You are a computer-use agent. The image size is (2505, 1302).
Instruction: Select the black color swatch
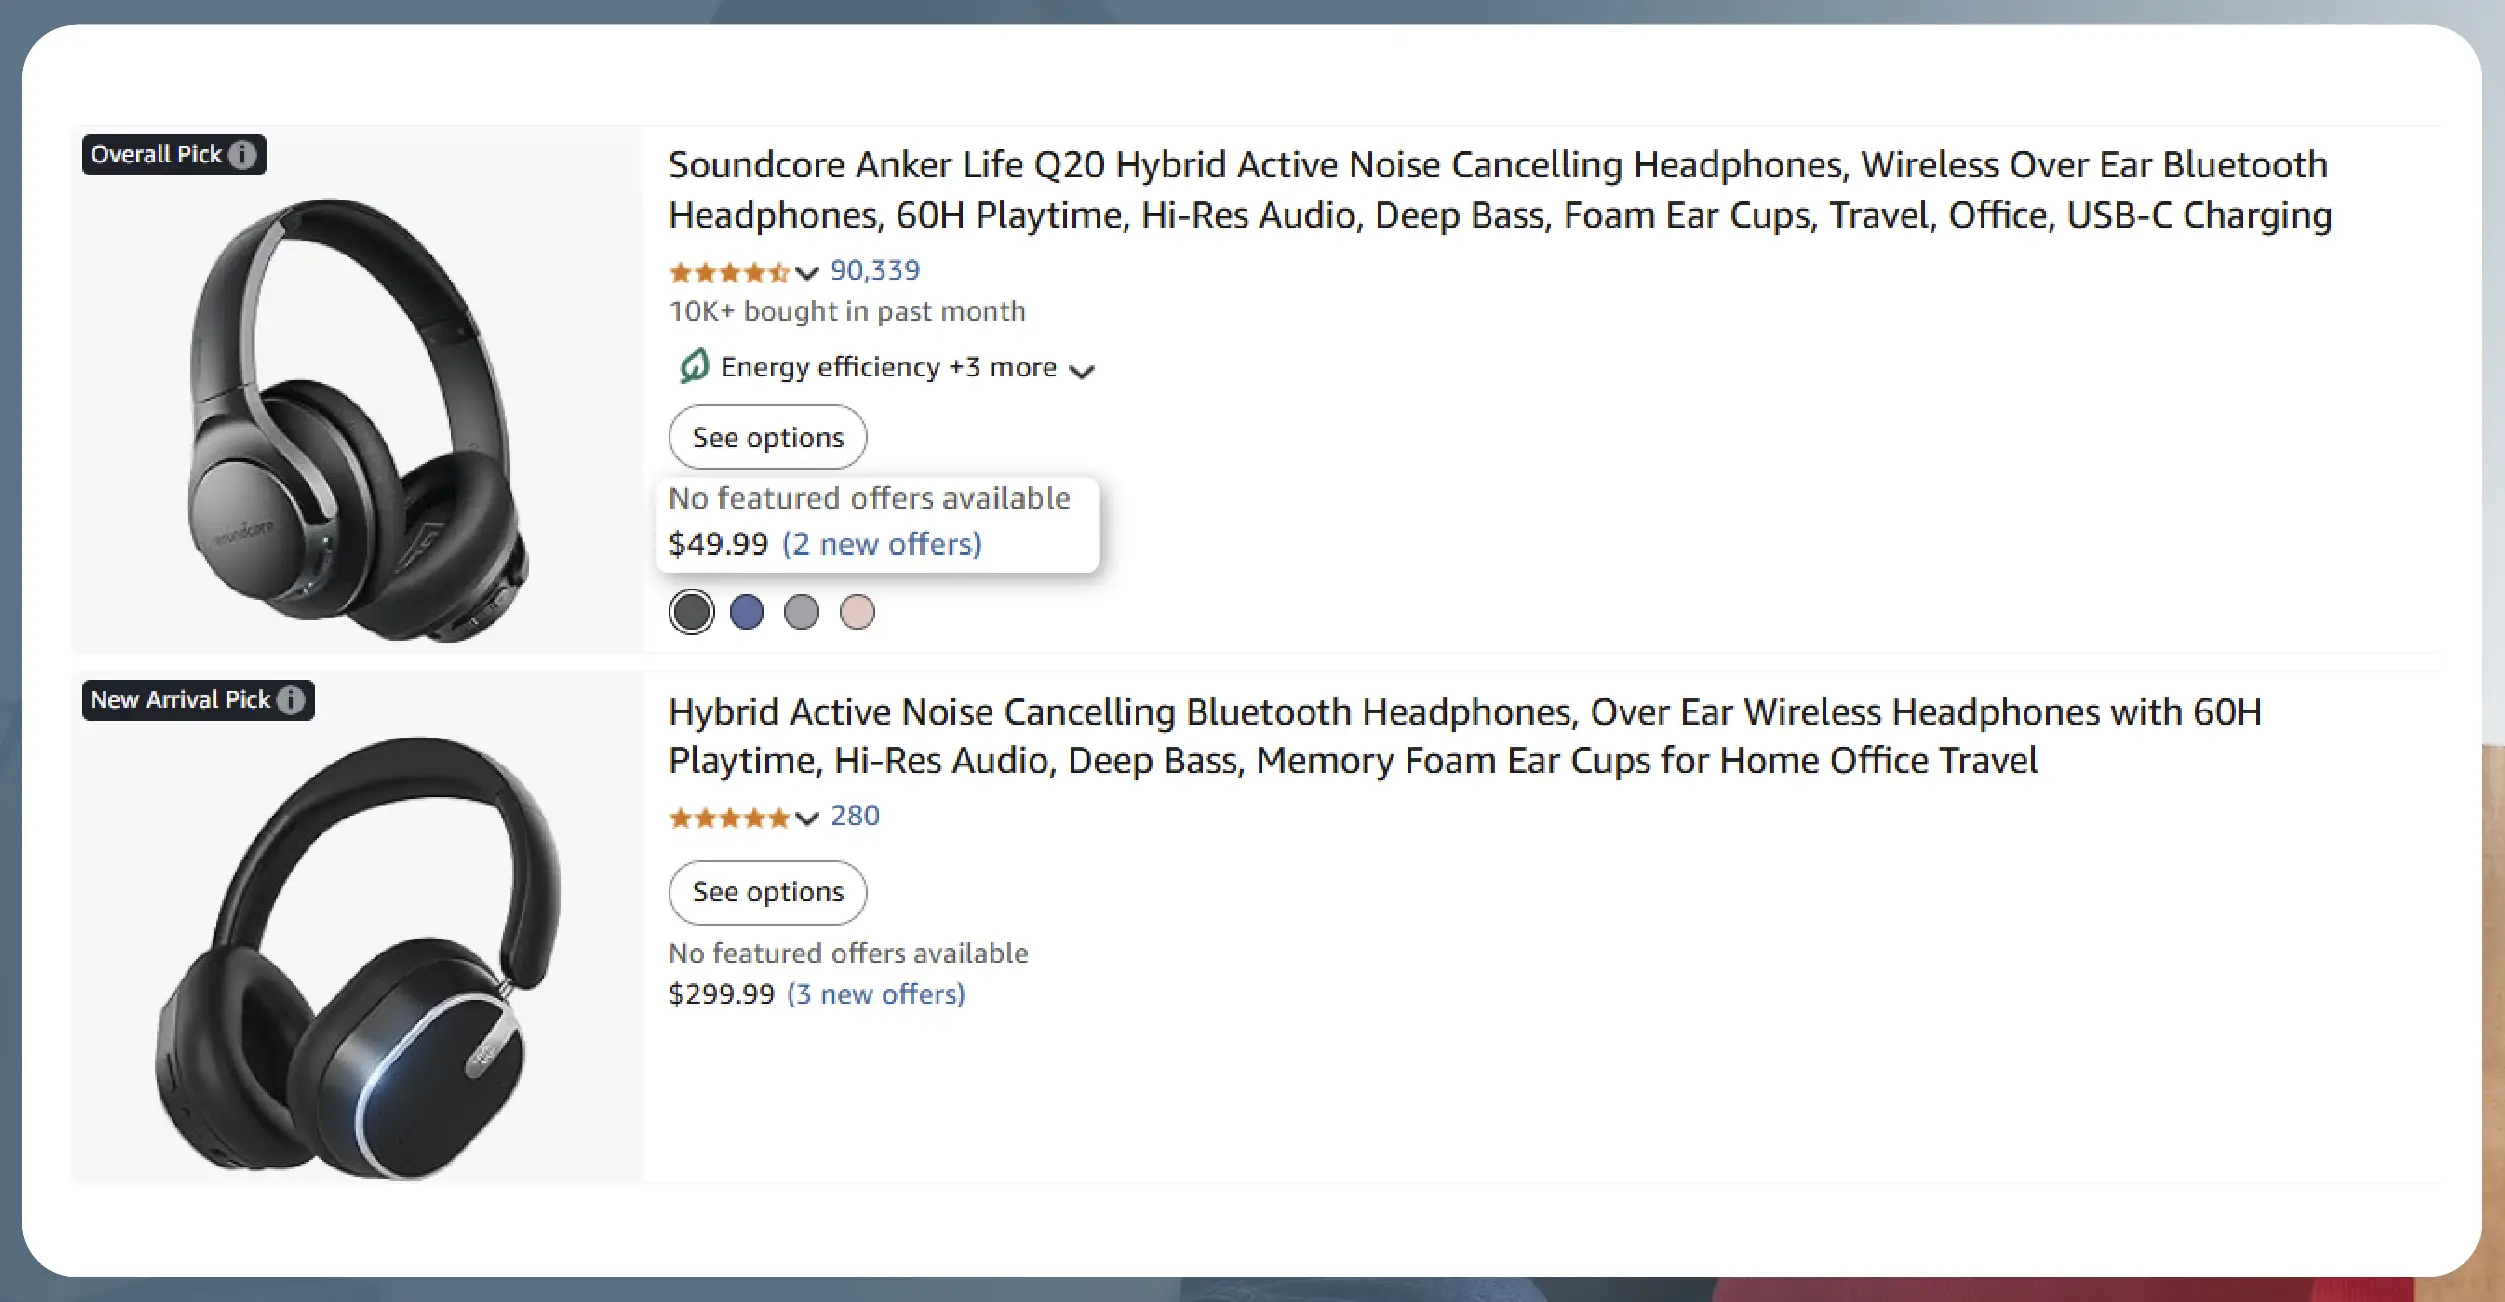point(691,612)
